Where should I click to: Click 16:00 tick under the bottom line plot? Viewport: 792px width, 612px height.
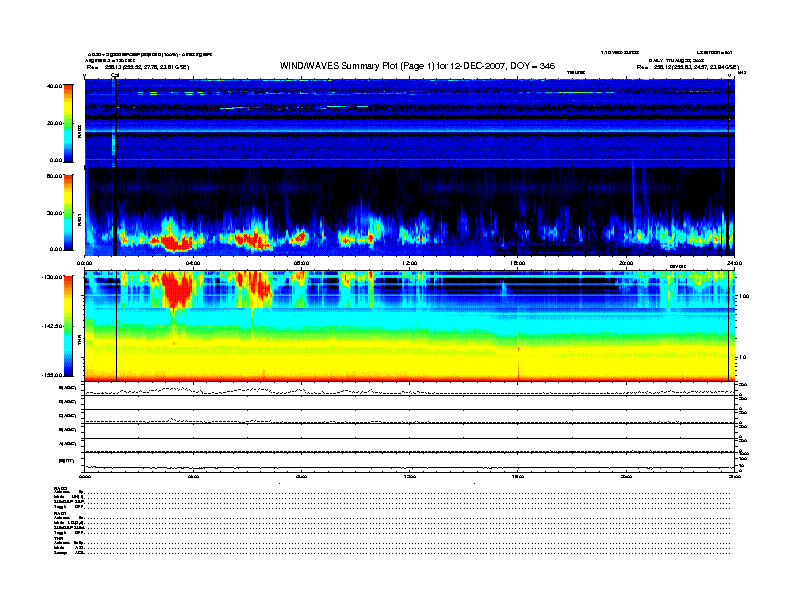pyautogui.click(x=518, y=476)
